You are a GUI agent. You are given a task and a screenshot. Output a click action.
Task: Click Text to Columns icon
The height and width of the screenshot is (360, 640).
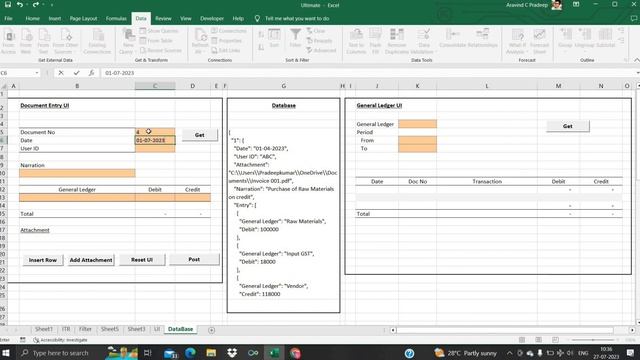pyautogui.click(x=356, y=41)
